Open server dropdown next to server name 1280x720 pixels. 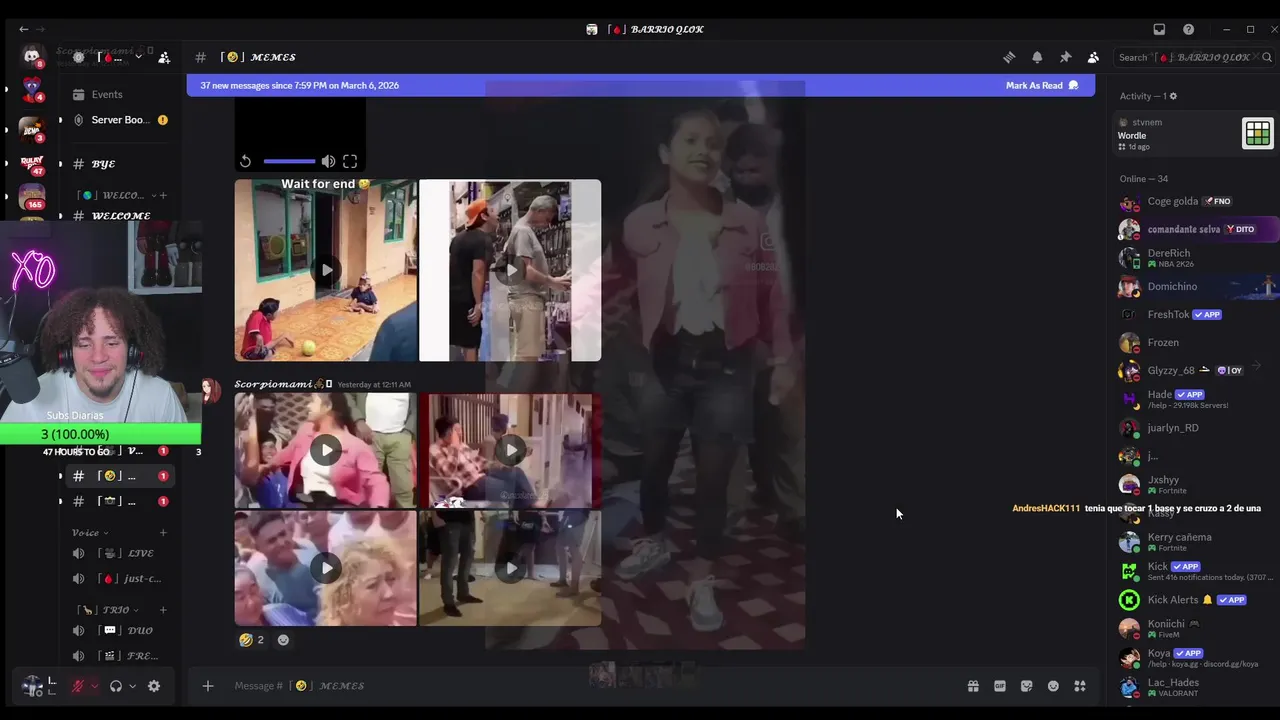tap(138, 57)
